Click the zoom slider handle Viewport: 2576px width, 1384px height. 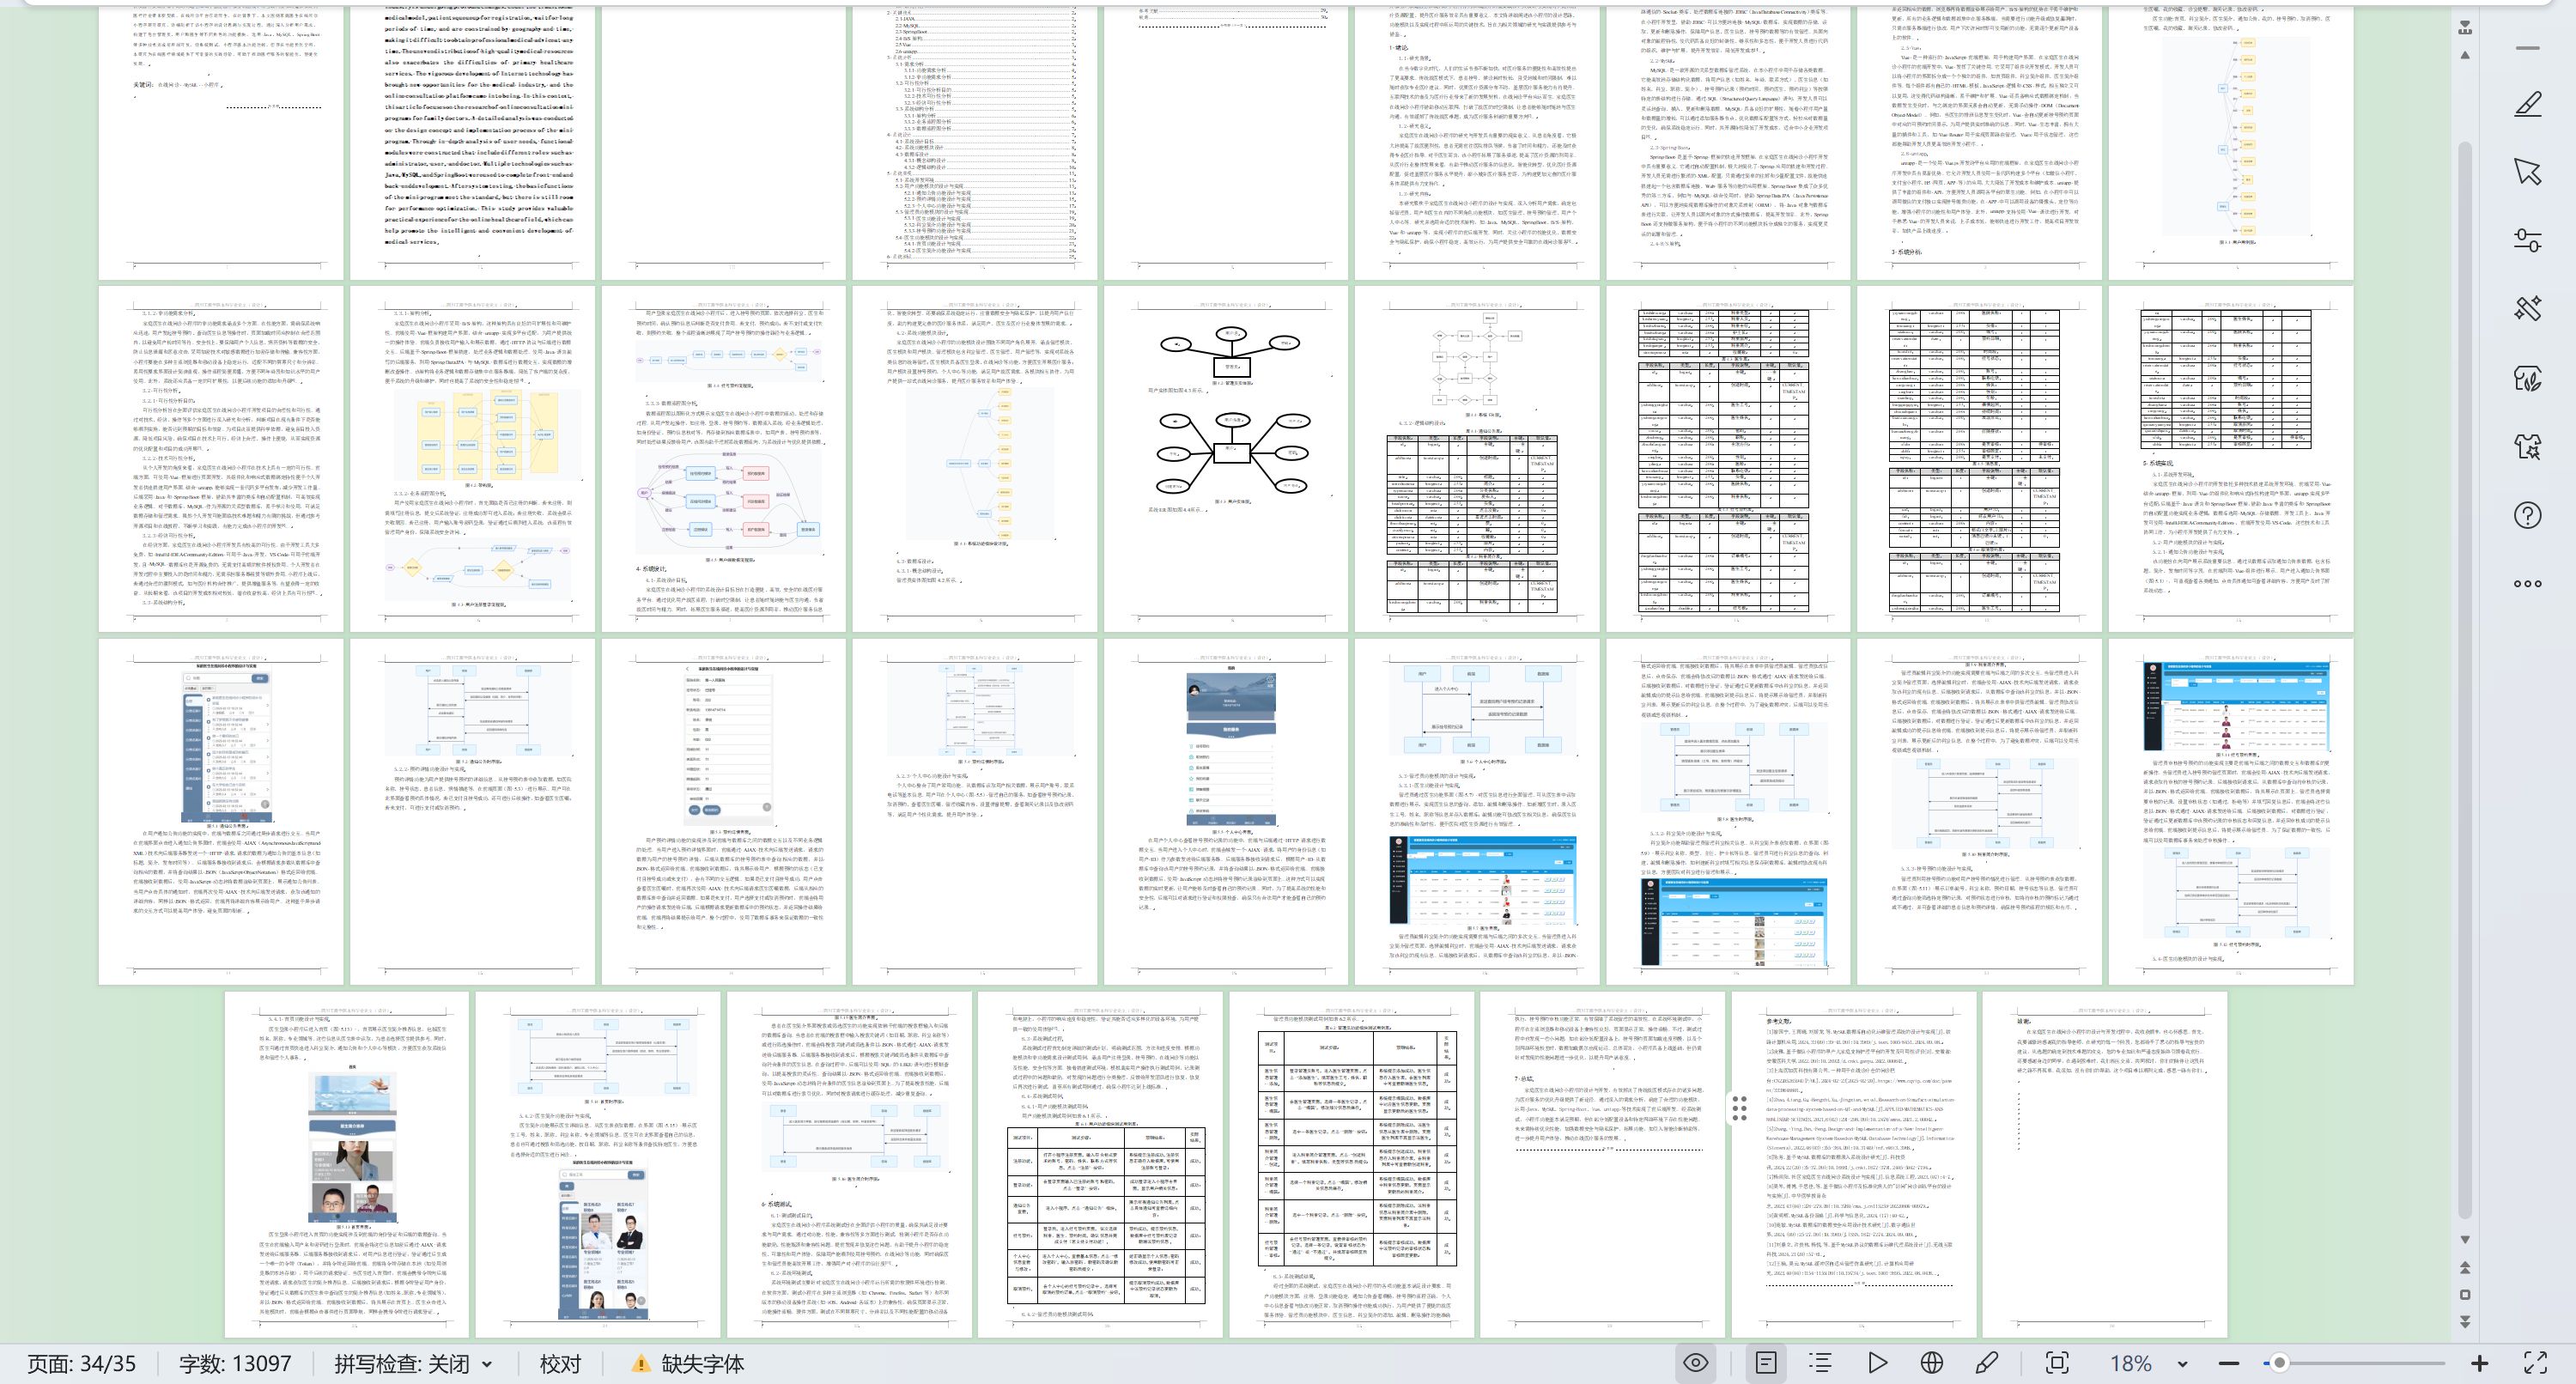pyautogui.click(x=2279, y=1363)
